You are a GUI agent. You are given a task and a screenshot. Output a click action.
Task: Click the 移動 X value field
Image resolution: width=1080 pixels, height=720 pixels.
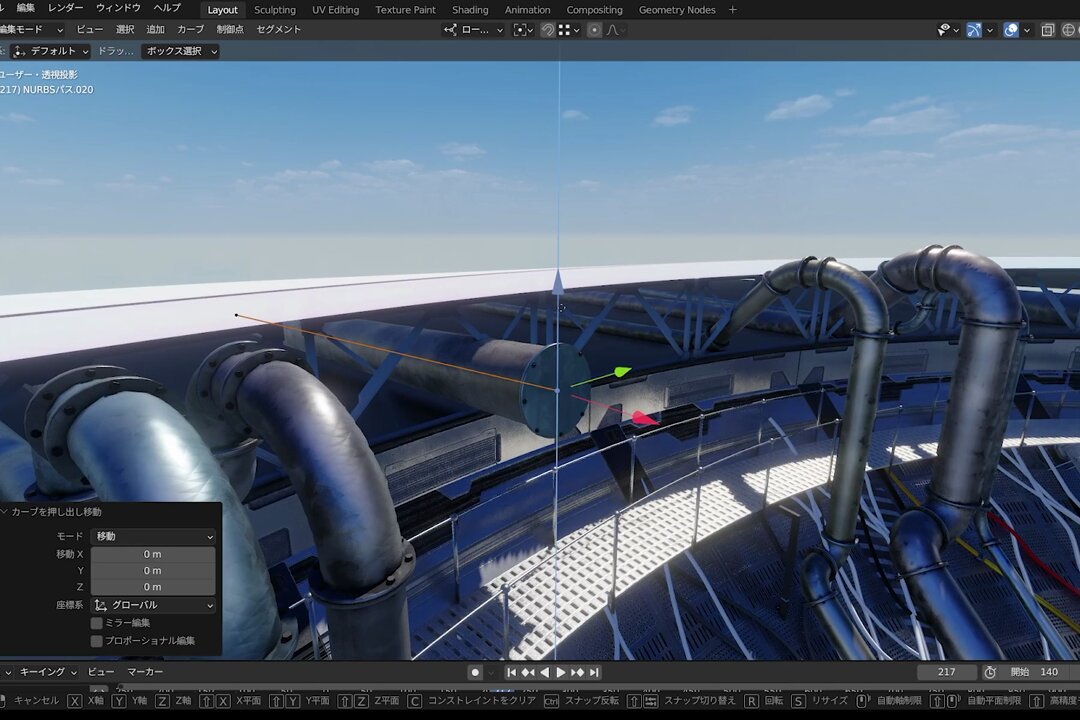point(153,554)
